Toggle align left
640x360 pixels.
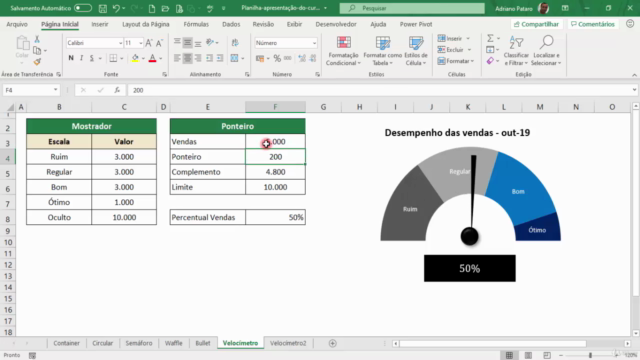177,58
